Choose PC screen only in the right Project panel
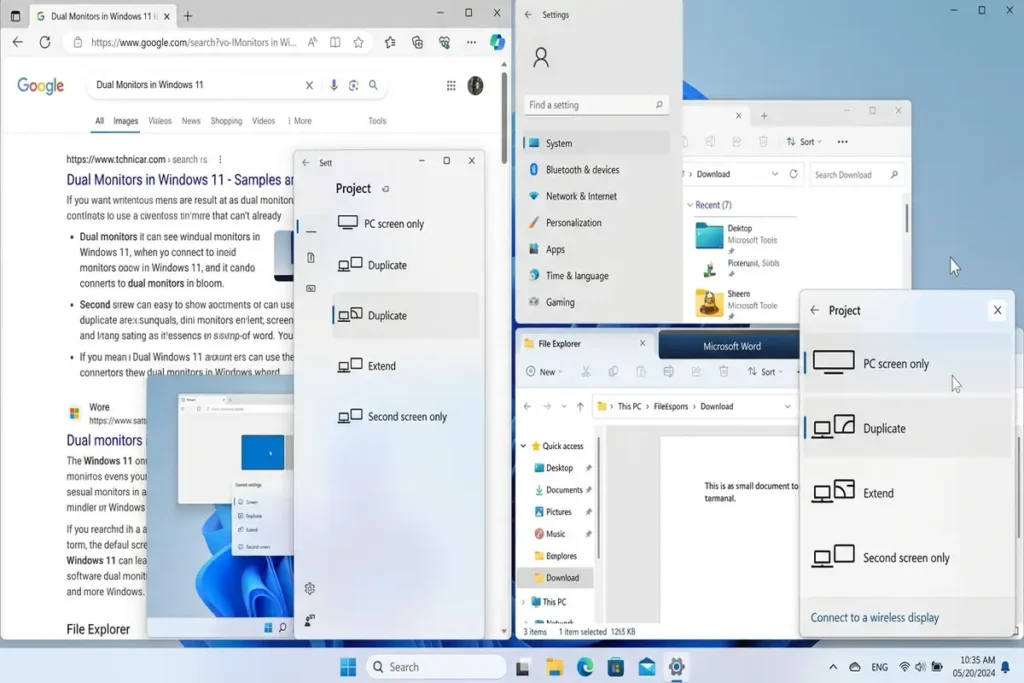The width and height of the screenshot is (1024, 683). click(x=906, y=363)
